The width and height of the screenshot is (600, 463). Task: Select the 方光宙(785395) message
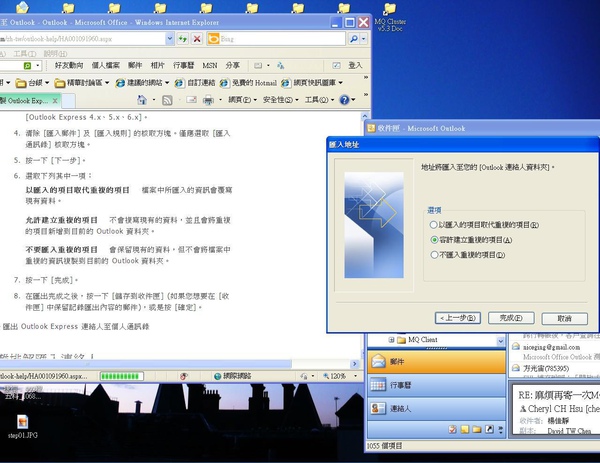coord(554,368)
